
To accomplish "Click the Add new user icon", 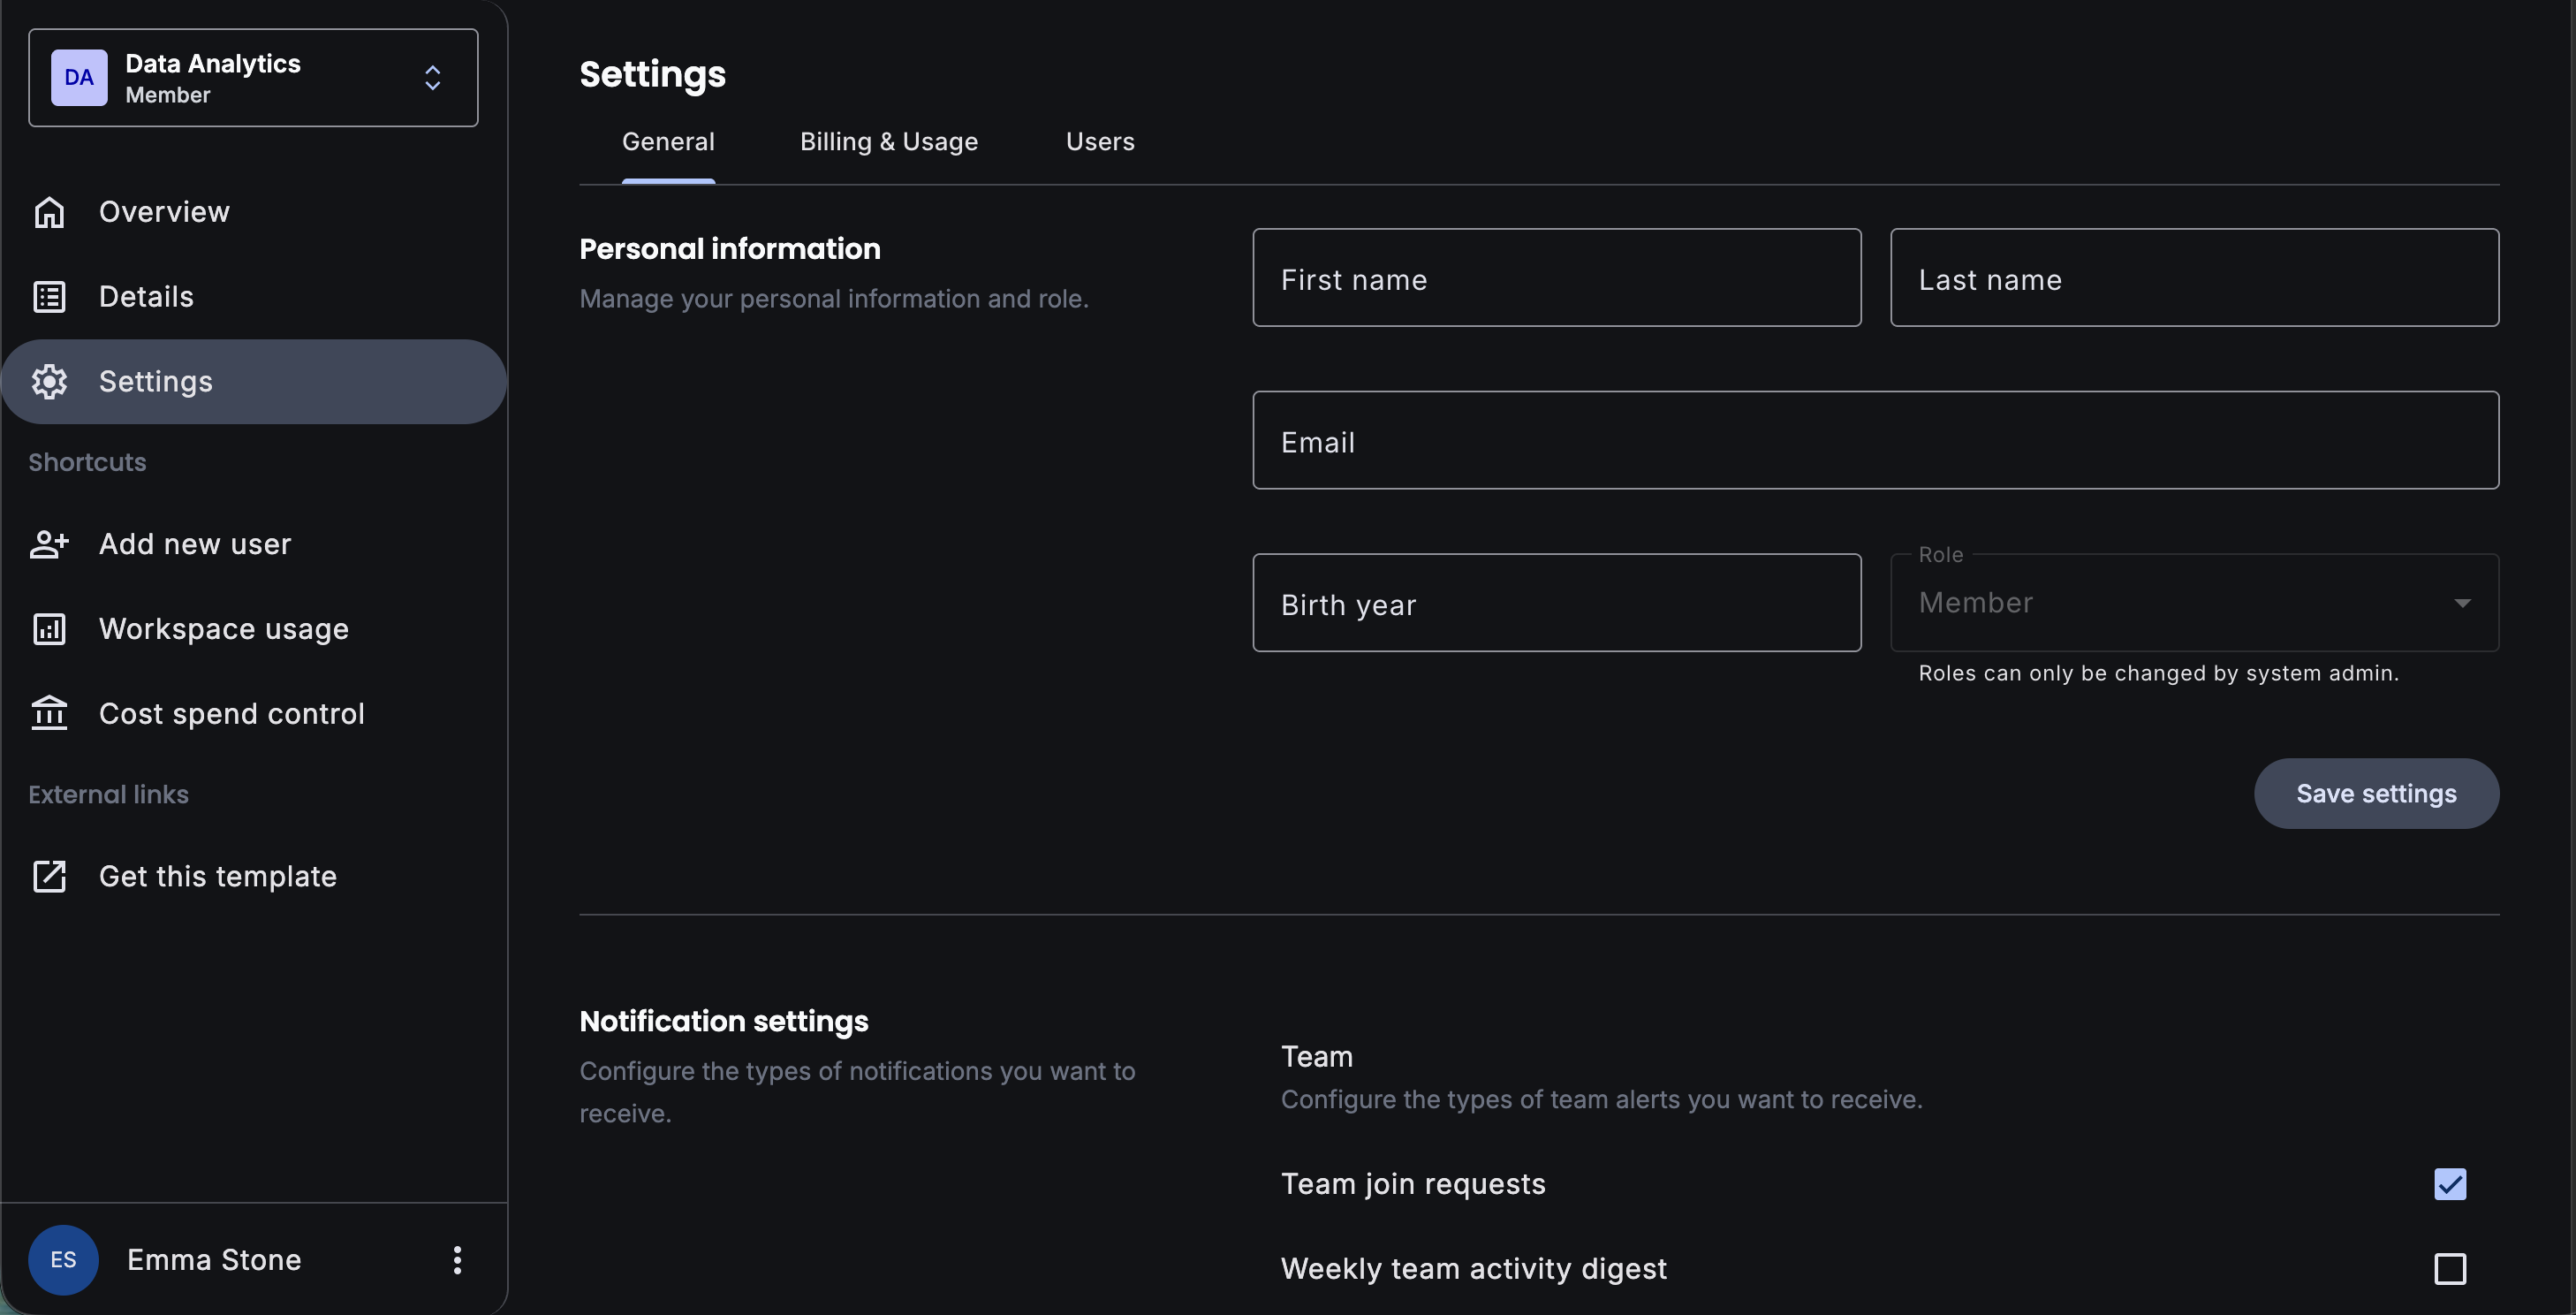I will [x=49, y=544].
